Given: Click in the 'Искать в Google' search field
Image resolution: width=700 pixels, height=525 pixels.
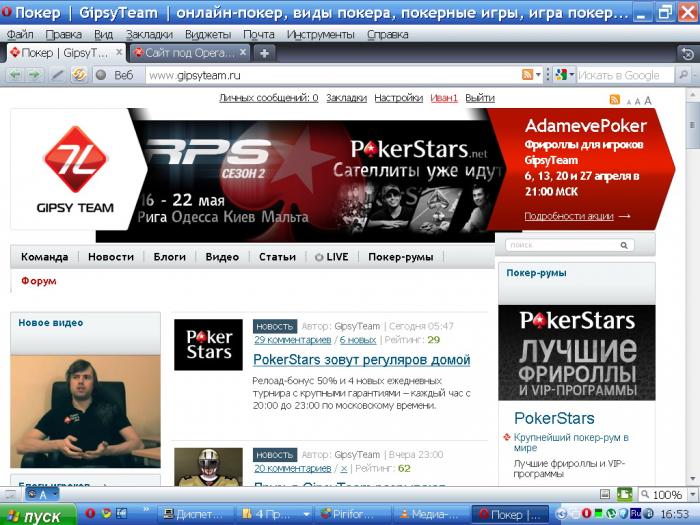Looking at the screenshot, I should click(x=625, y=75).
